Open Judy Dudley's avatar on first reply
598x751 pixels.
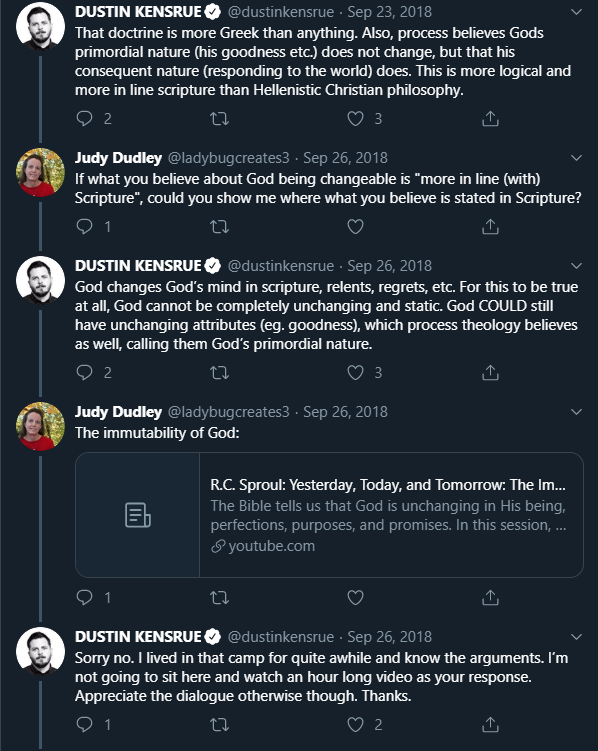[40, 172]
